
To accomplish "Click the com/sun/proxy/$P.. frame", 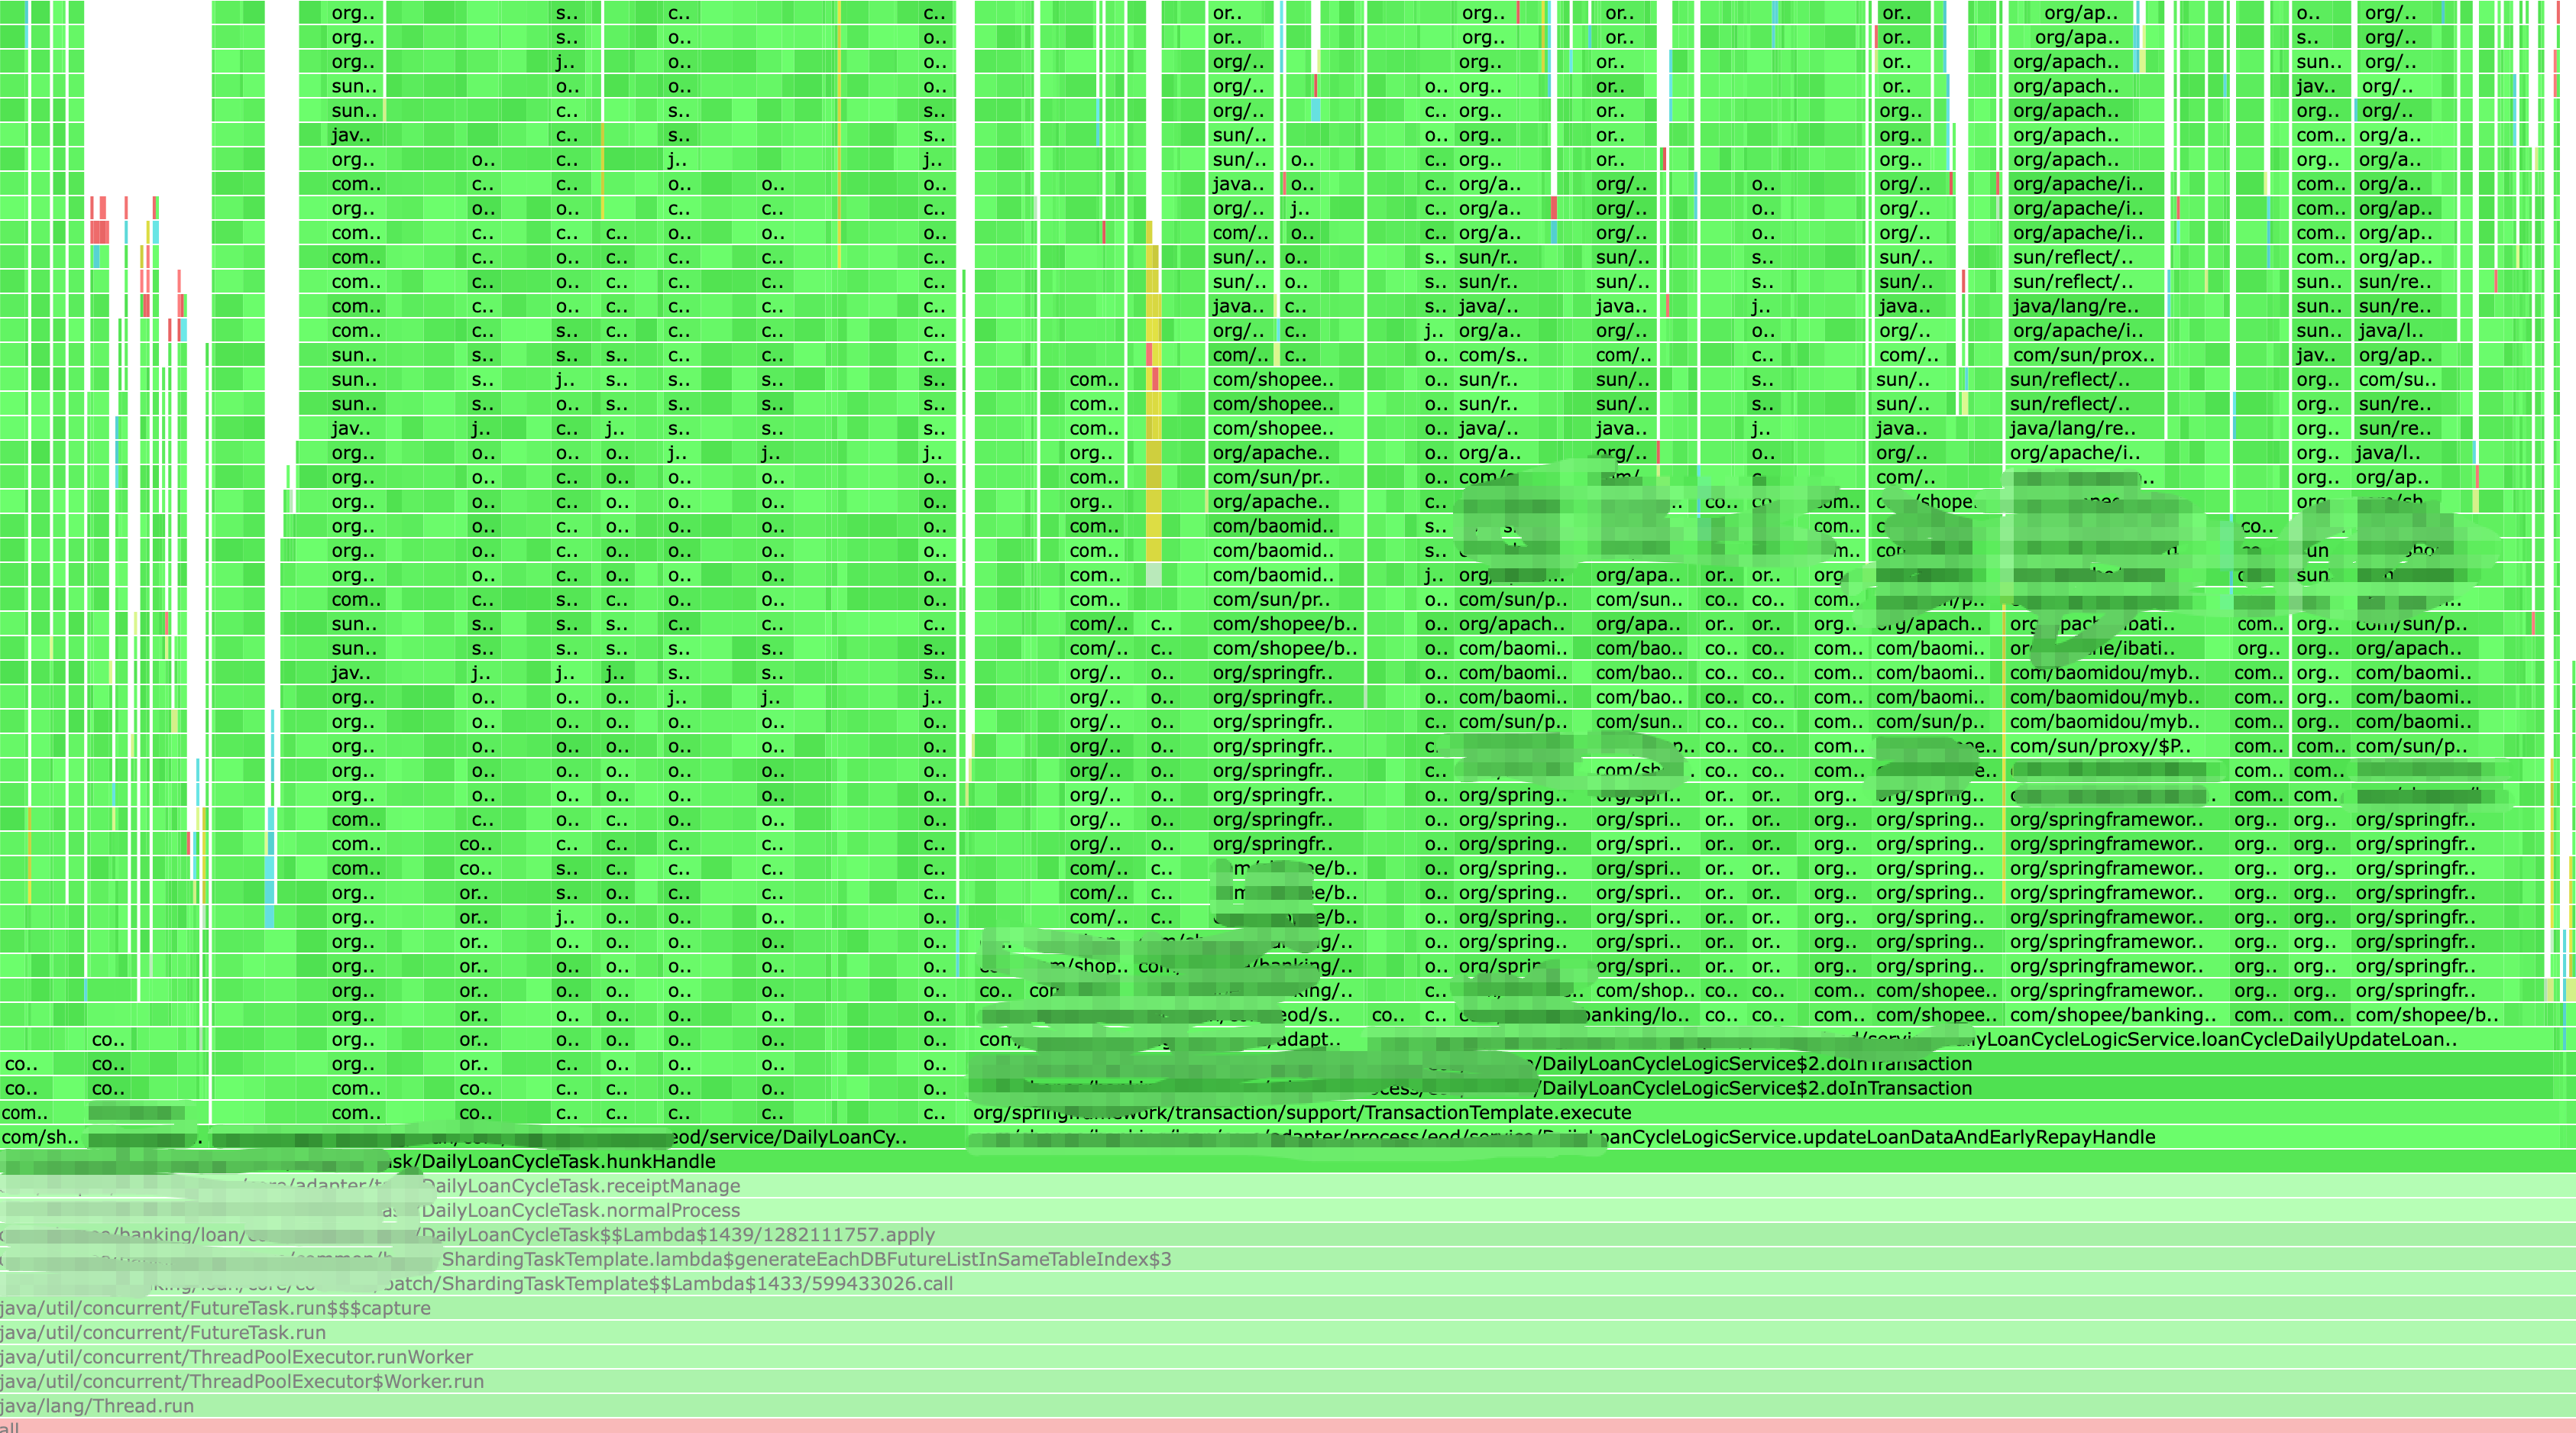I will tap(2100, 746).
